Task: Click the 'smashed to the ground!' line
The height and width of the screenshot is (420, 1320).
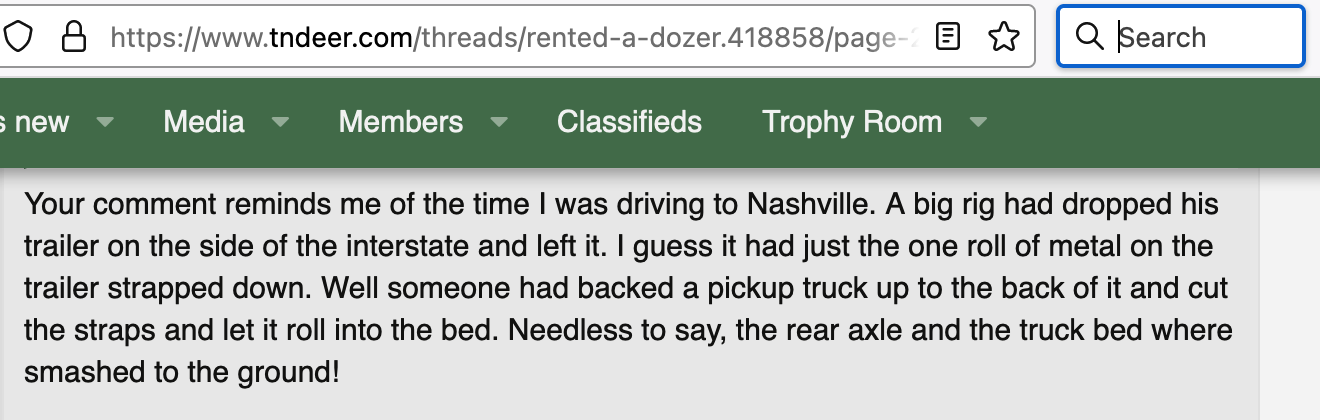Action: (x=182, y=373)
